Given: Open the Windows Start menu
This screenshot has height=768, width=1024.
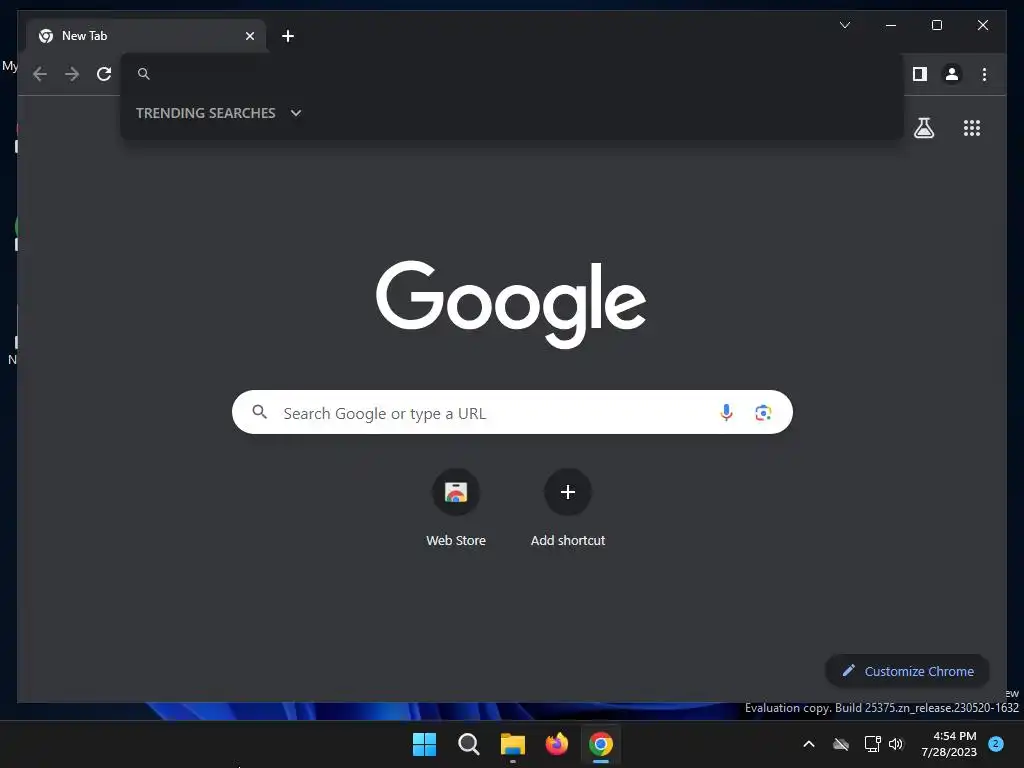Looking at the screenshot, I should click(x=424, y=744).
